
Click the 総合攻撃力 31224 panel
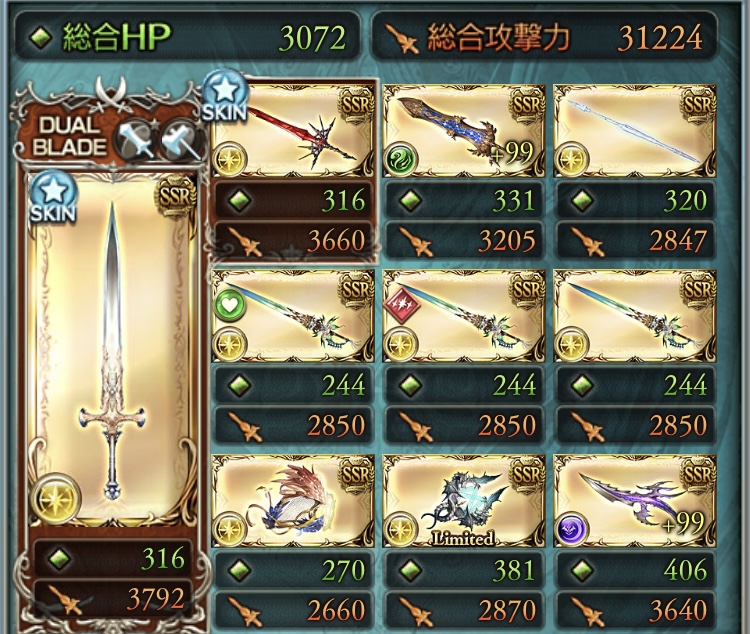(544, 36)
